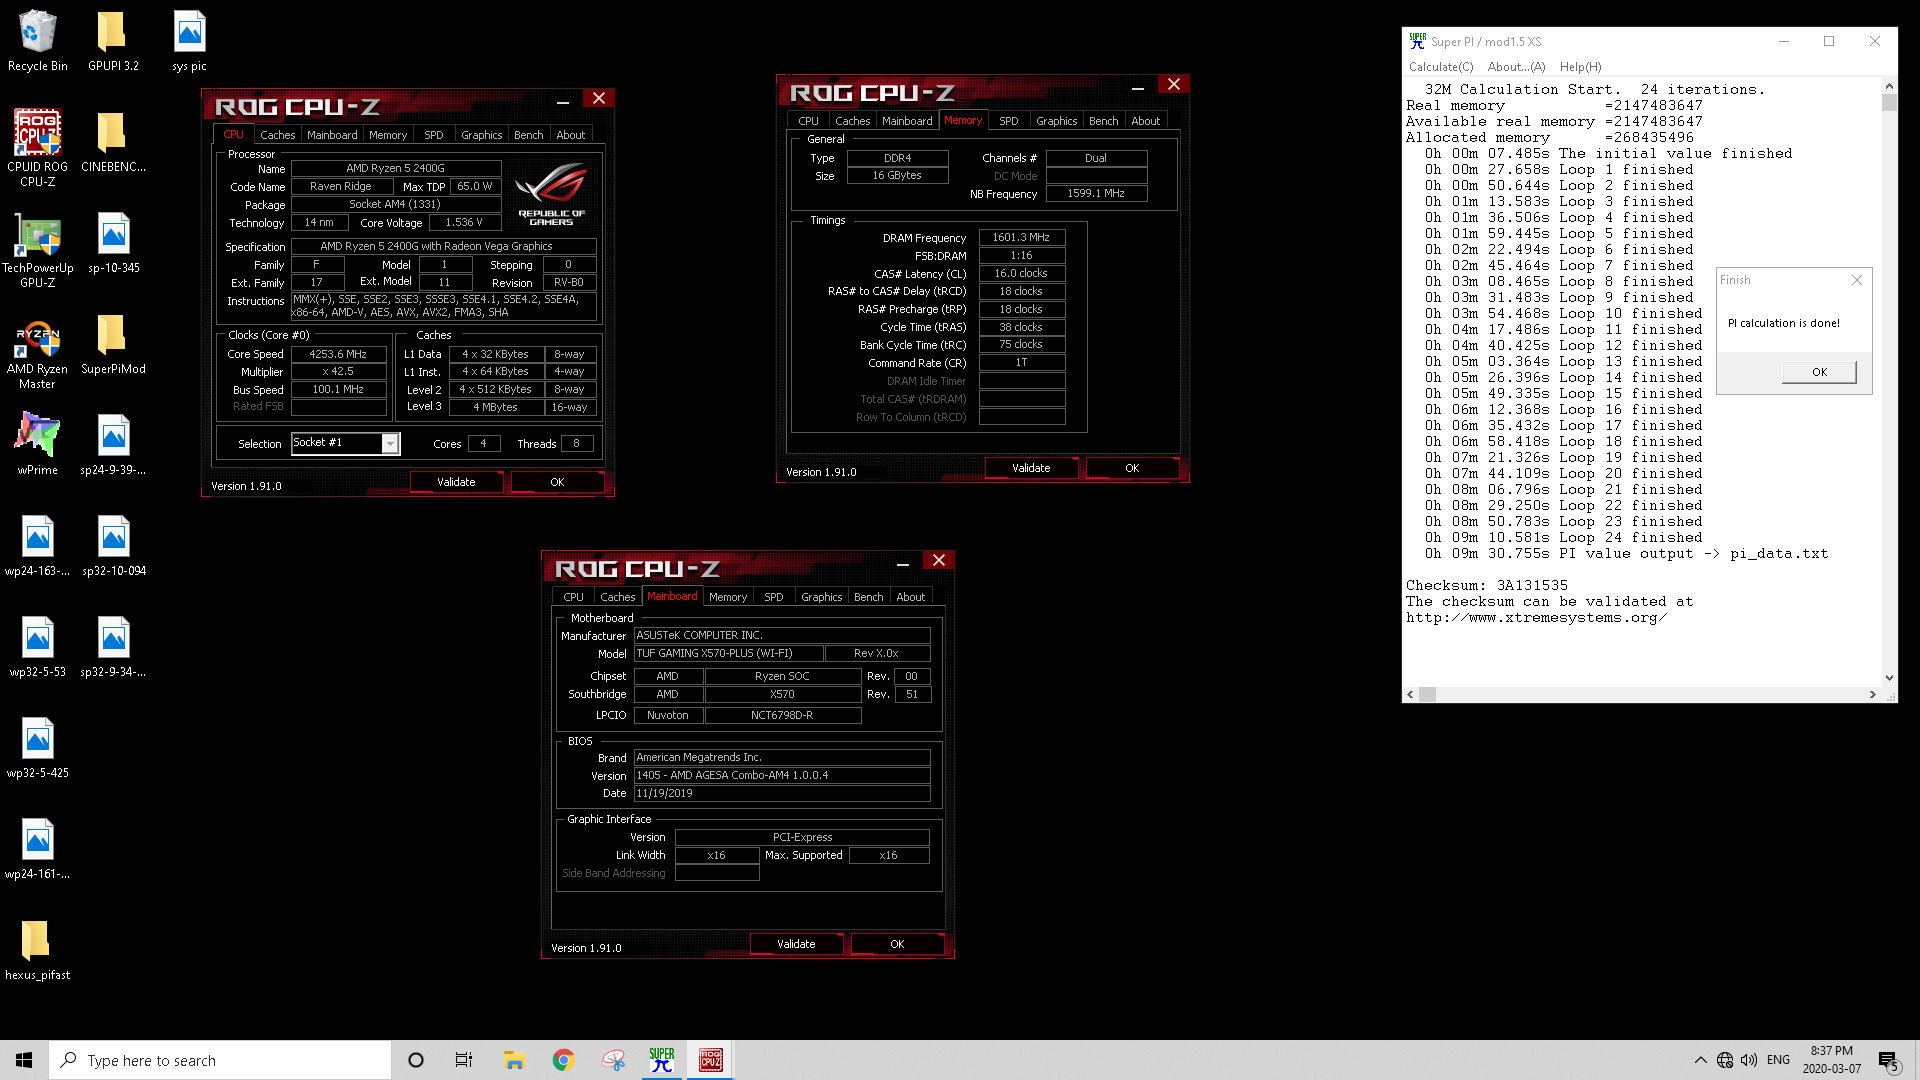Select the wp32-5-425 image file

coord(37,749)
